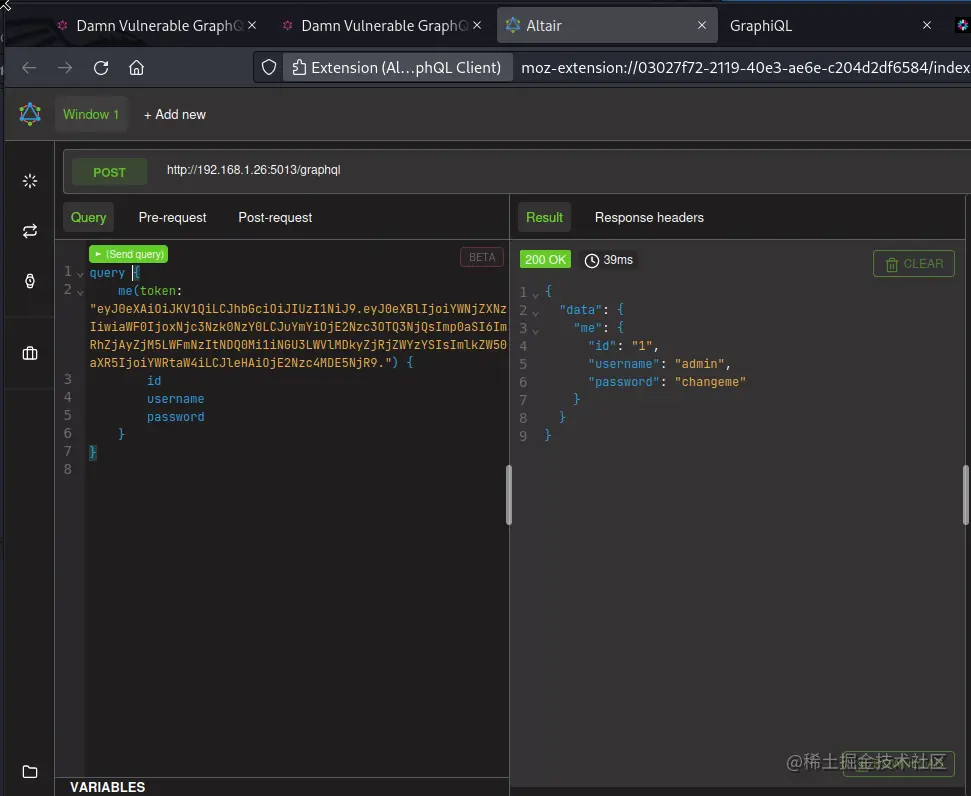
Task: Click the 'me(token:' text in query
Action: click(150, 291)
